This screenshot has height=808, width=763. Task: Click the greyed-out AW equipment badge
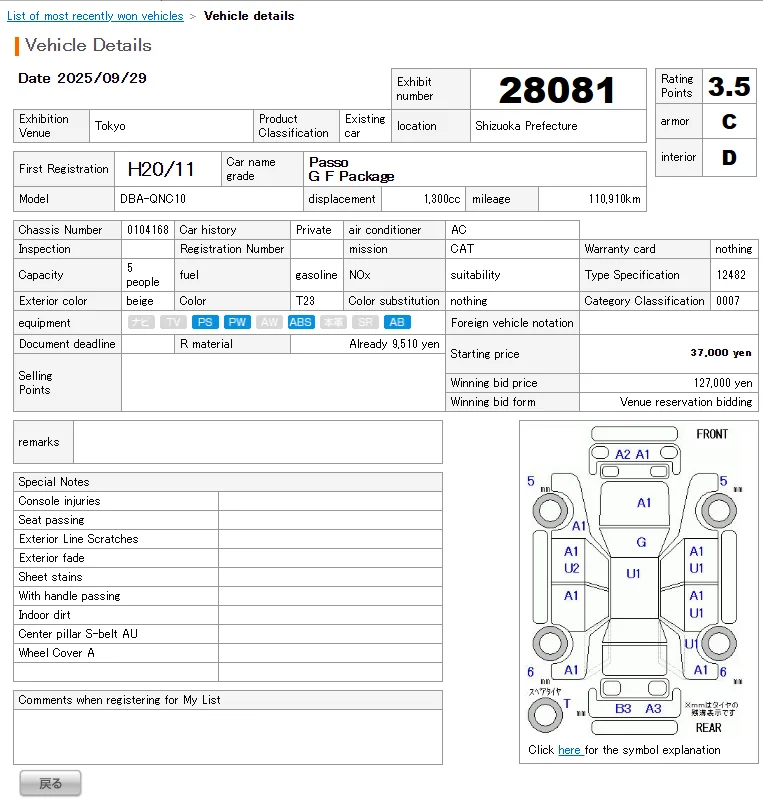click(x=268, y=322)
